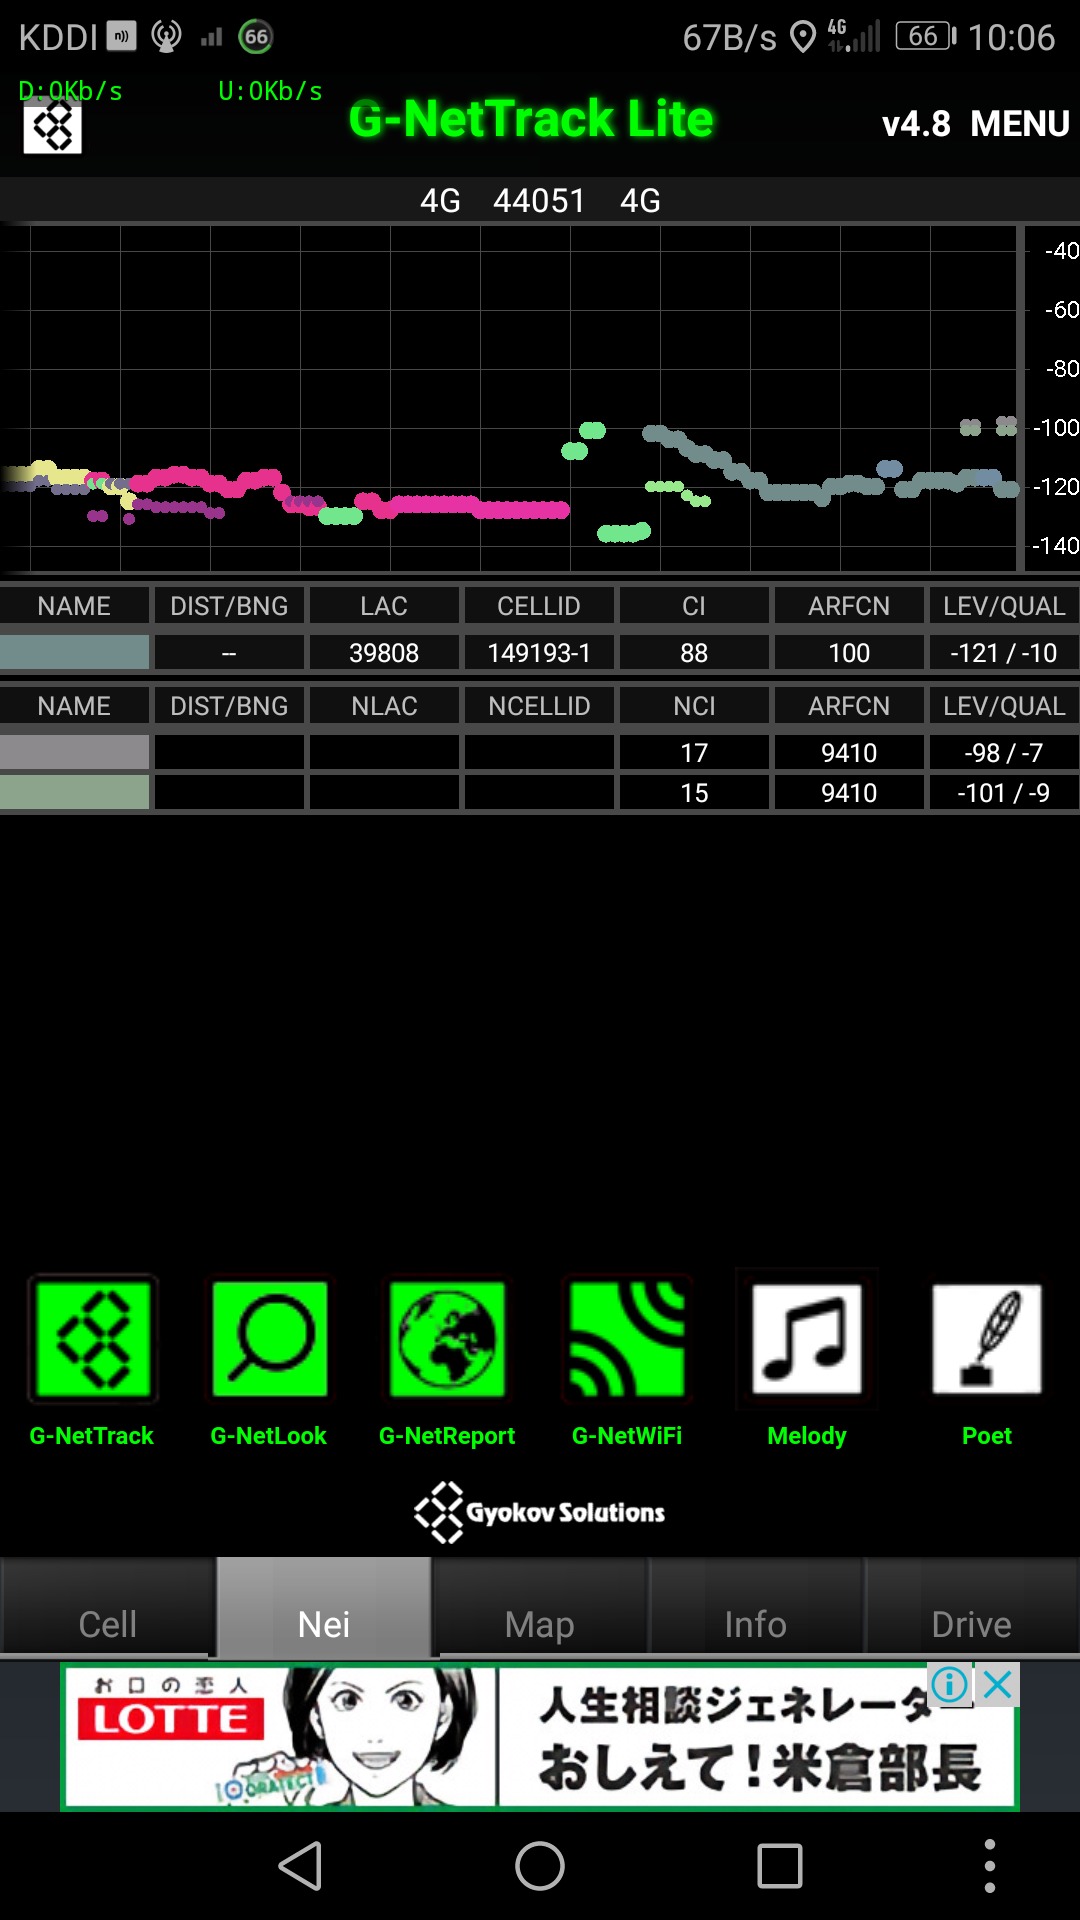The width and height of the screenshot is (1080, 1920).
Task: Select the serving level -121 / -10
Action: (1004, 653)
